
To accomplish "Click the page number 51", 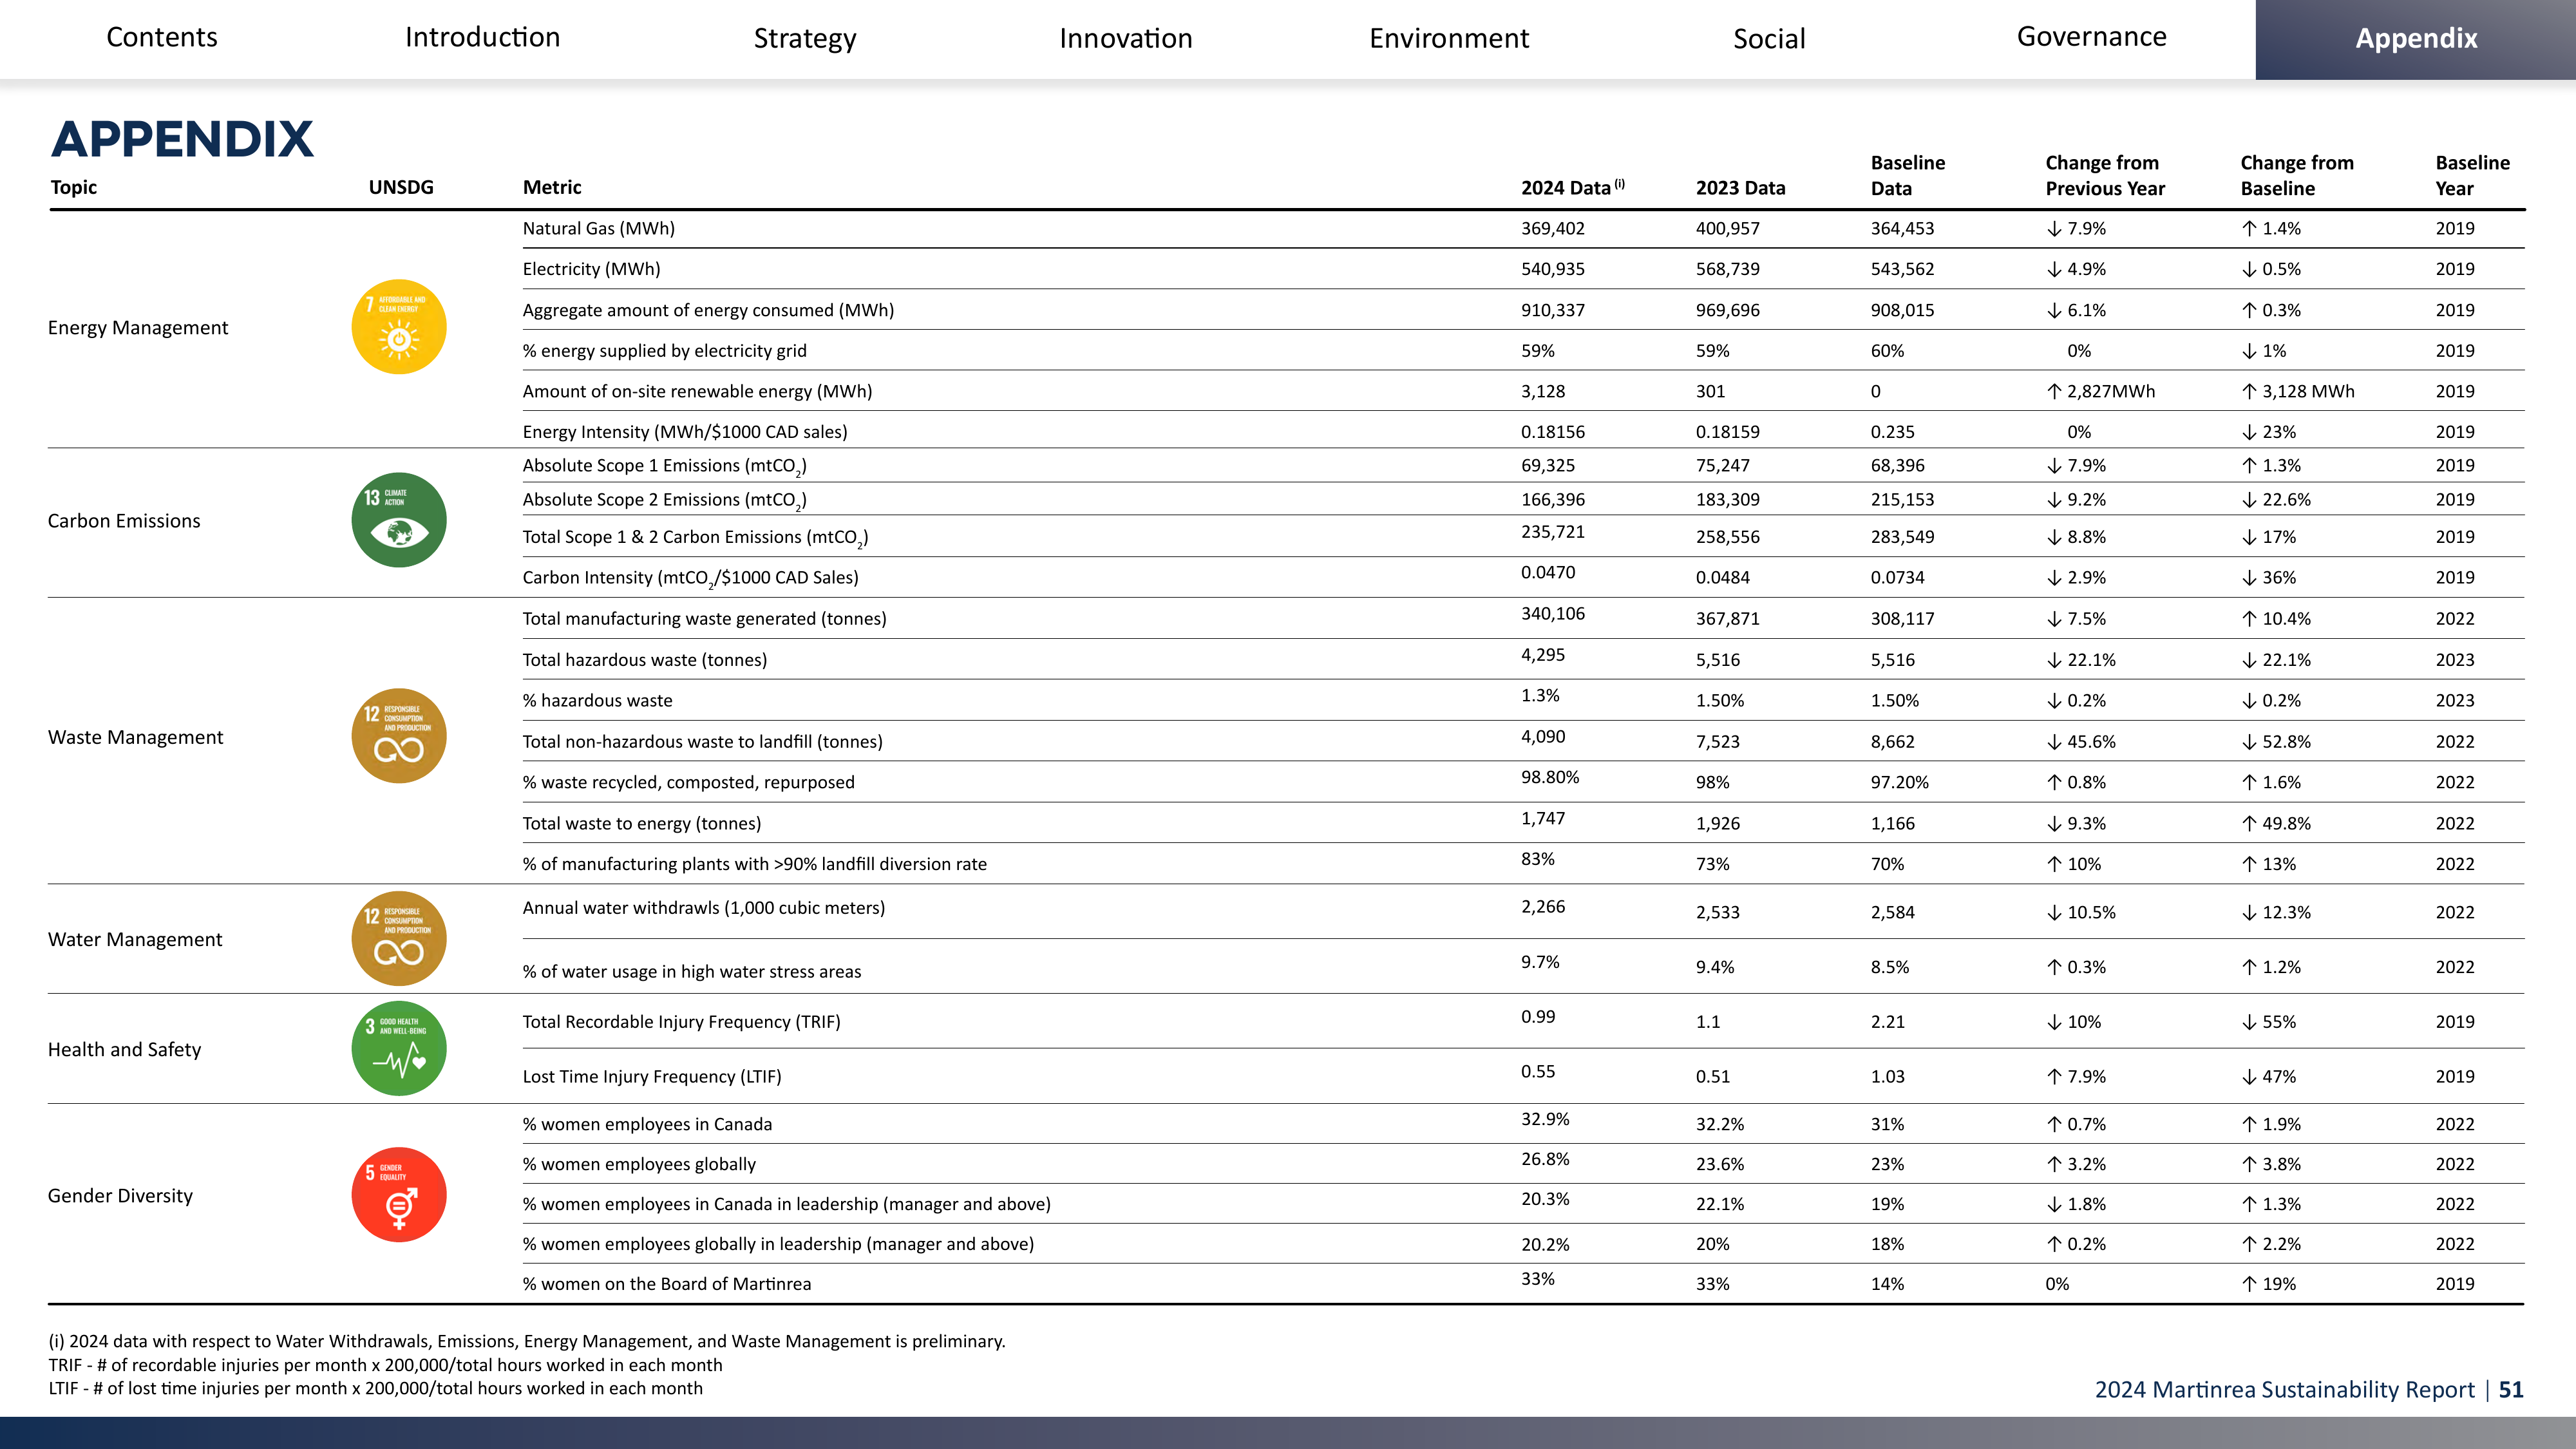I will pos(2511,1390).
